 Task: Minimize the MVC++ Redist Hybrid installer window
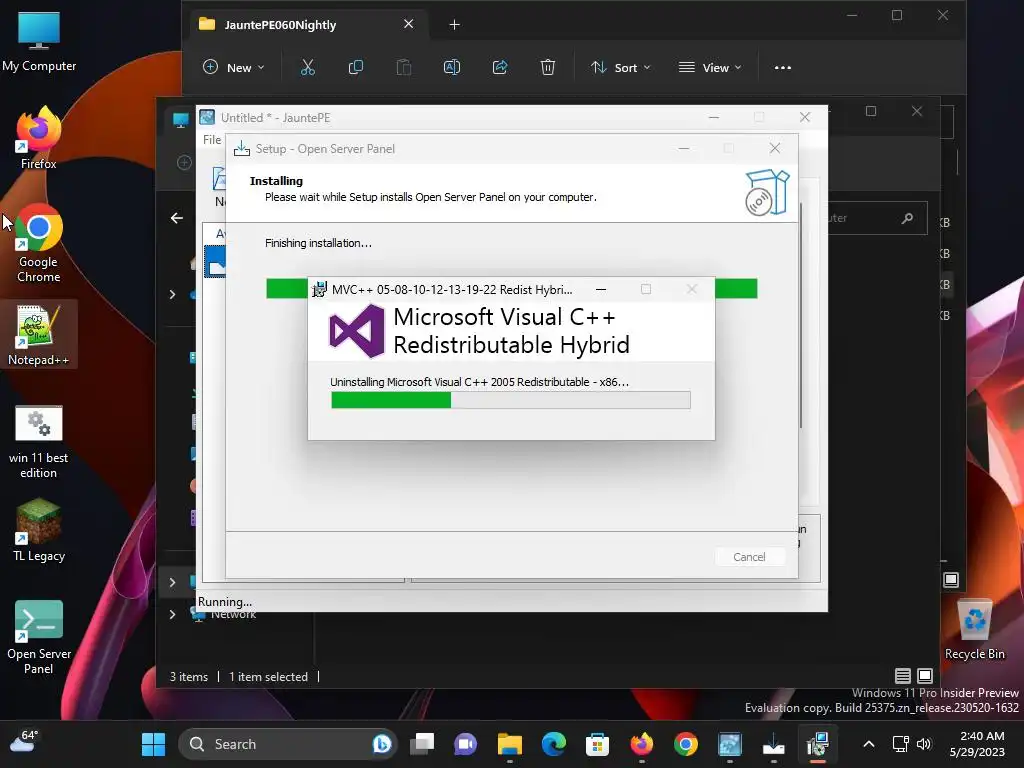(x=601, y=289)
